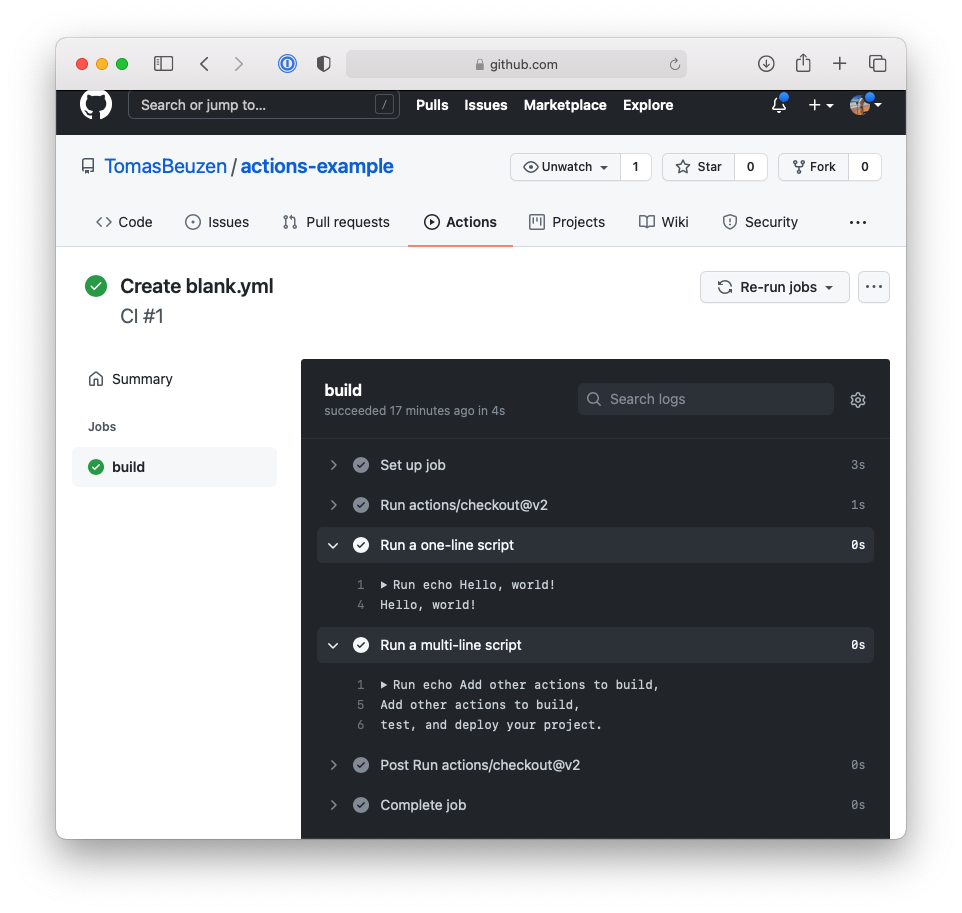Open Issues in the top navigation
Image resolution: width=962 pixels, height=913 pixels.
(486, 105)
